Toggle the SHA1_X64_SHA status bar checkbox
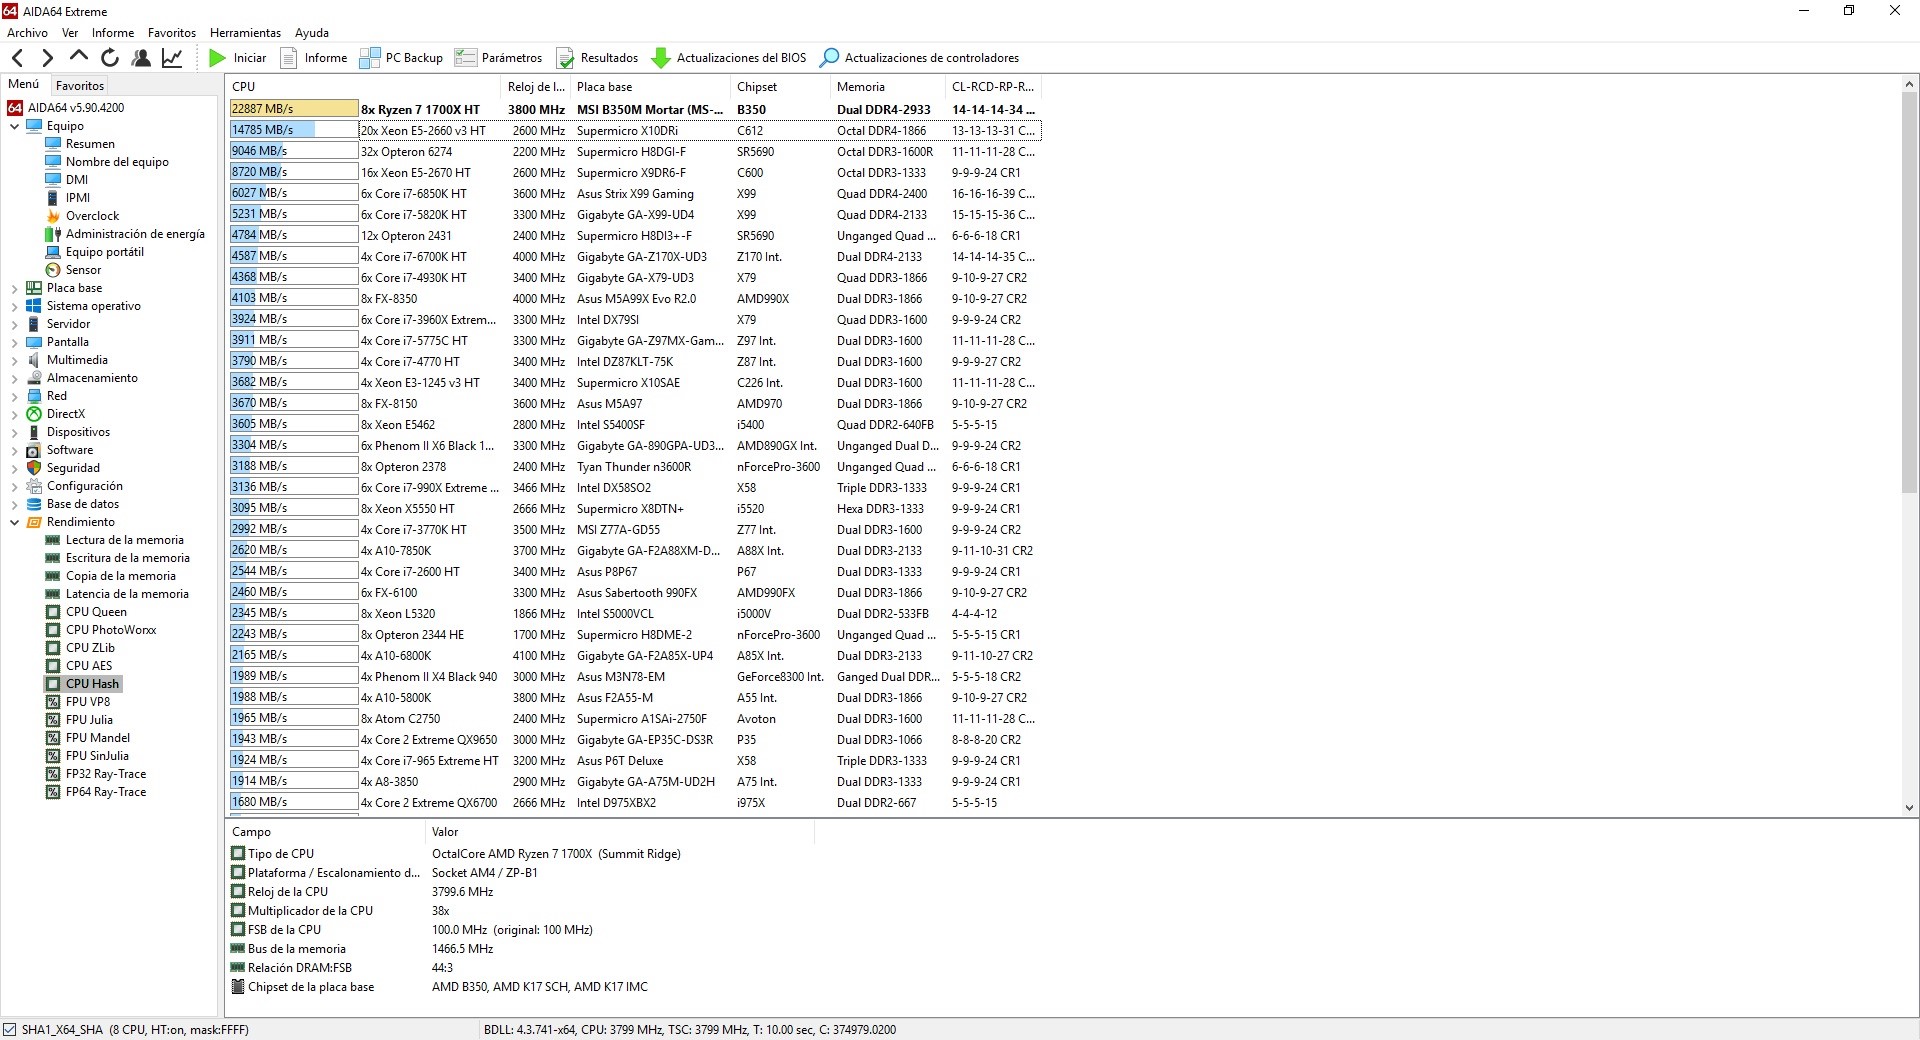1920x1040 pixels. coord(10,1030)
